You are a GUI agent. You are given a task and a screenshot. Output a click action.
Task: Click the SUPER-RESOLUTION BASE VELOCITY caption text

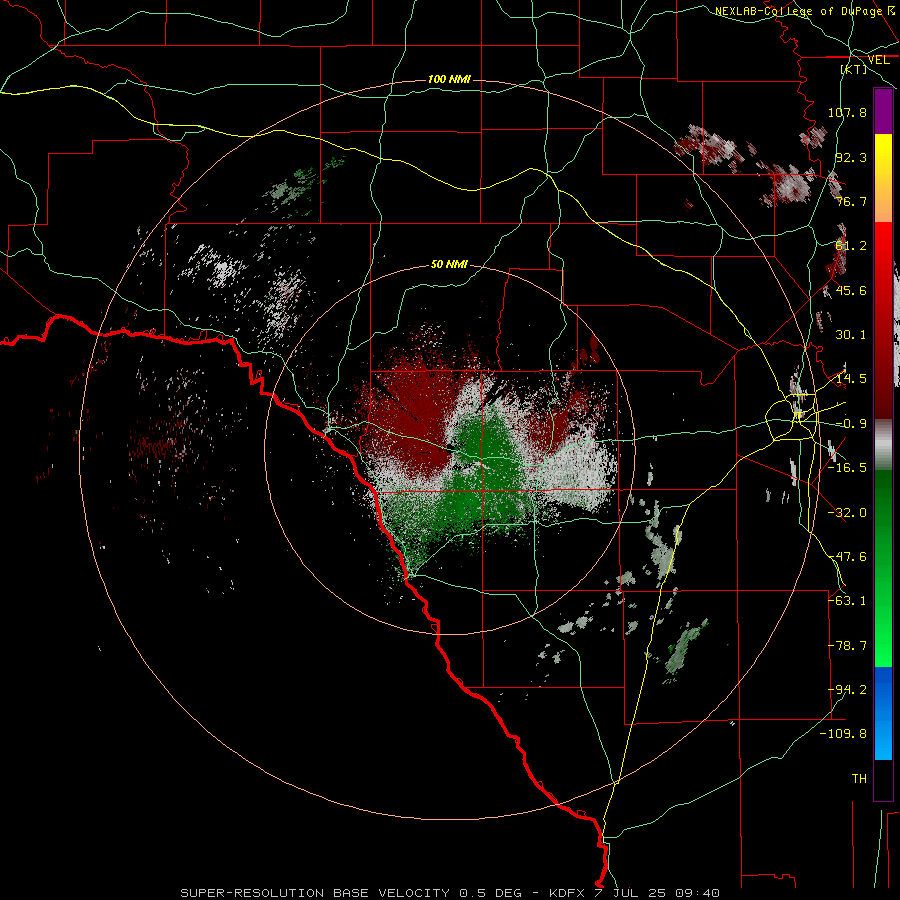tap(315, 893)
